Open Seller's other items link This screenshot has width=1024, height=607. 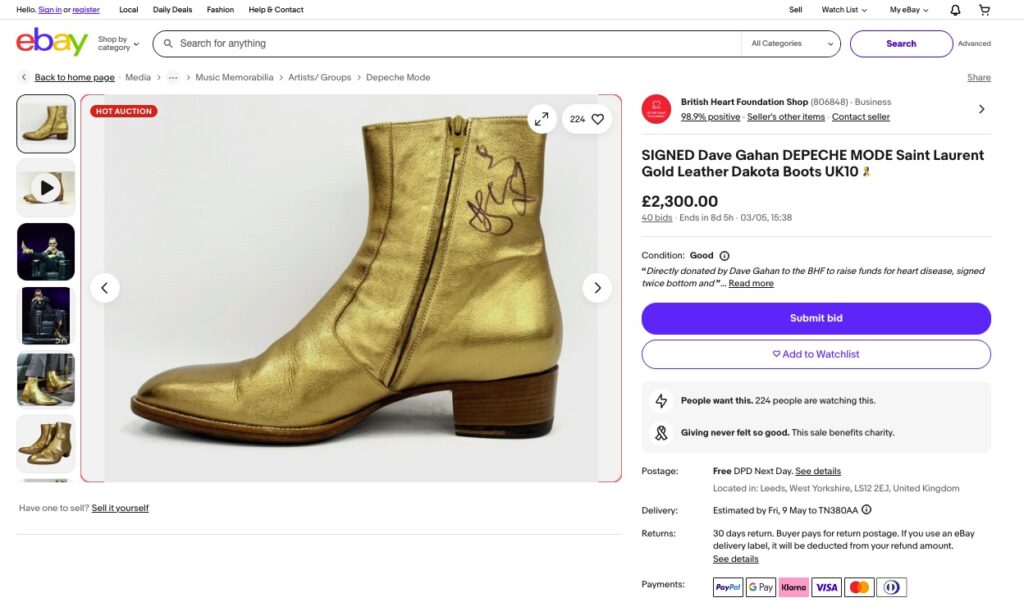point(786,117)
